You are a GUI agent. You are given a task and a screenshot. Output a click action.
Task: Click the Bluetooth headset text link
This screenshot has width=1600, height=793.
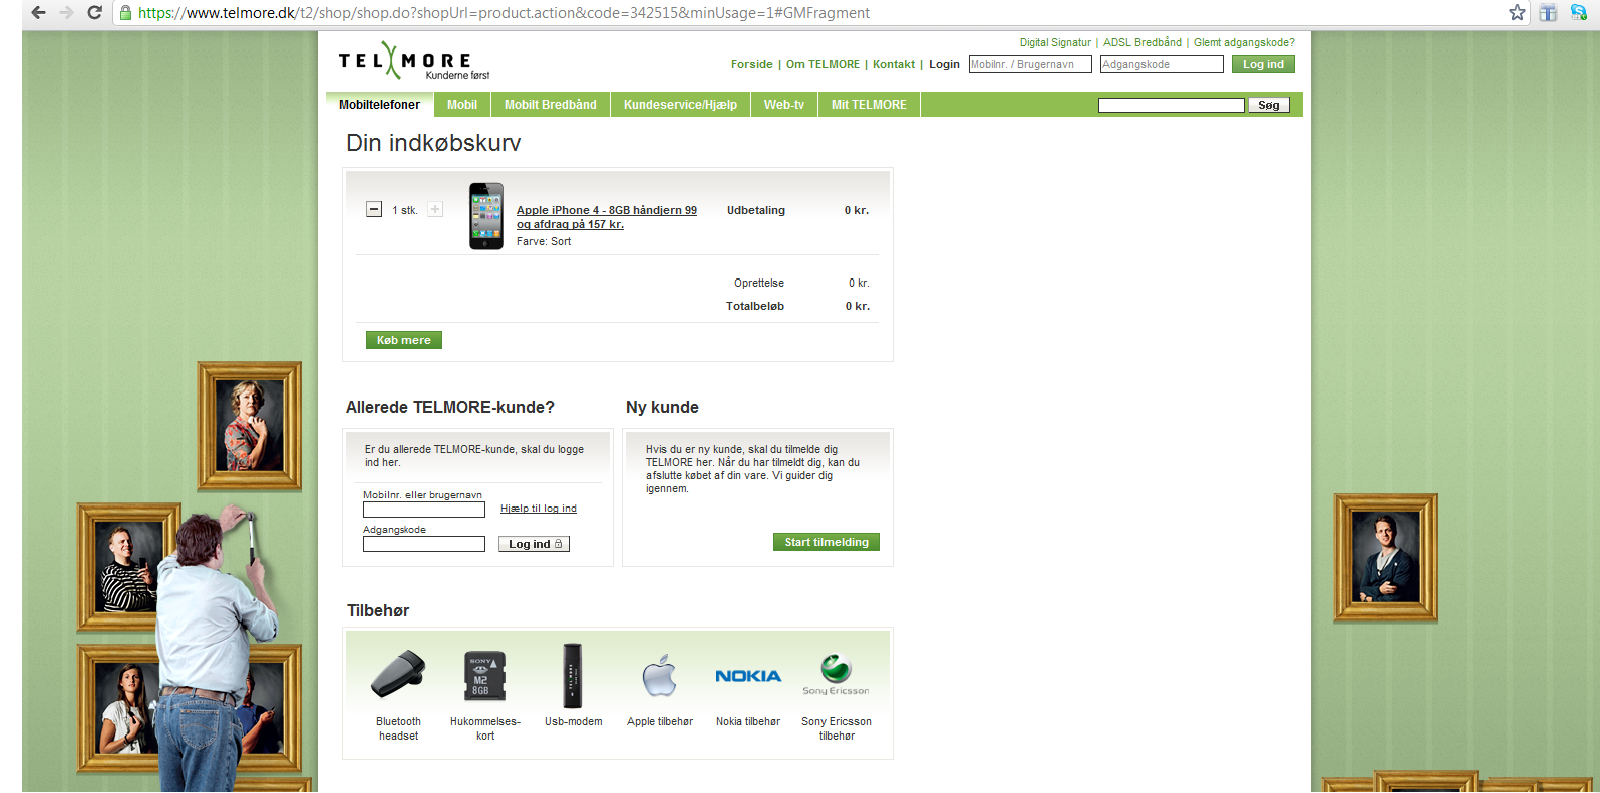pos(398,728)
